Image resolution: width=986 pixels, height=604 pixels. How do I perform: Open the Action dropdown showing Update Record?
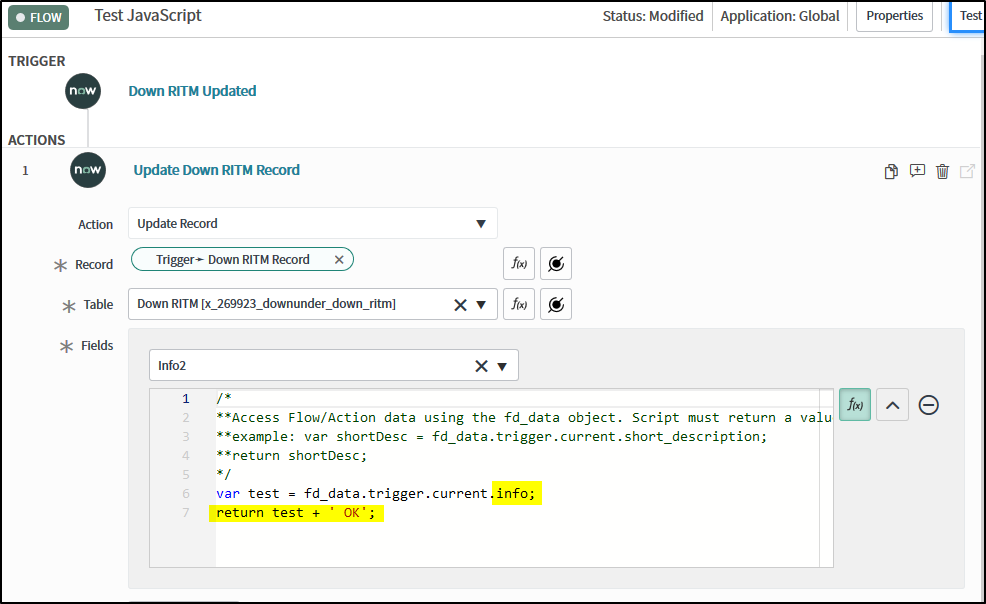click(312, 224)
